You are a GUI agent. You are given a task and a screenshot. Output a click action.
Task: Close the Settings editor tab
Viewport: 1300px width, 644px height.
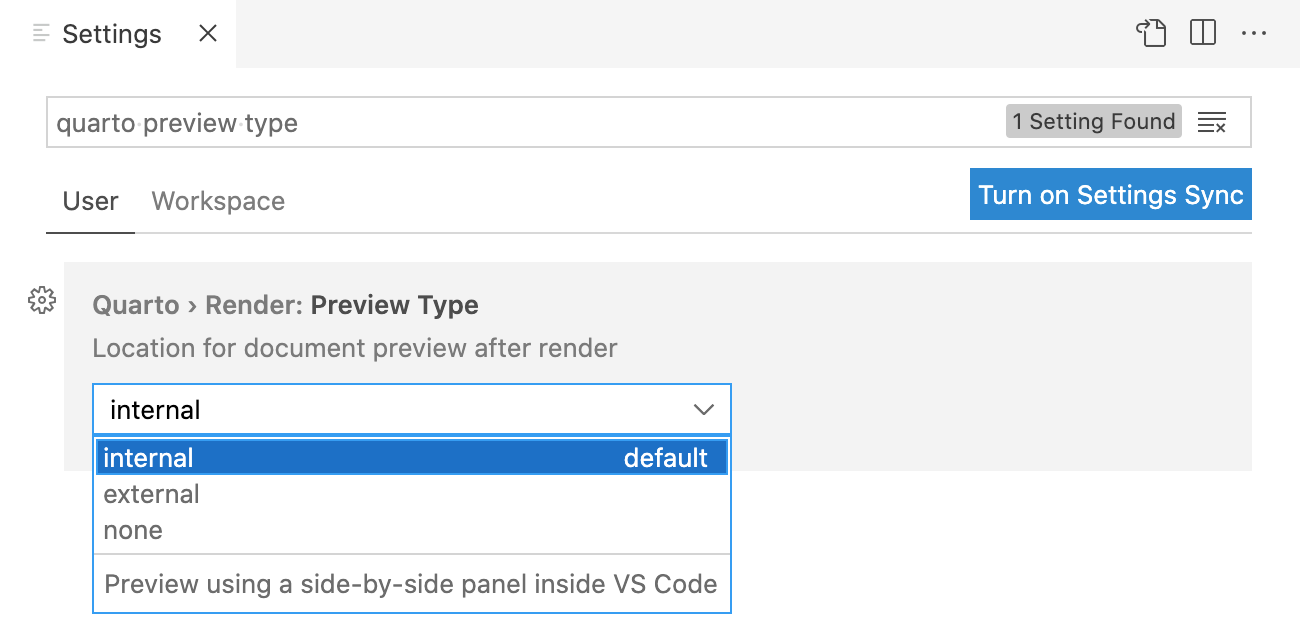[207, 33]
